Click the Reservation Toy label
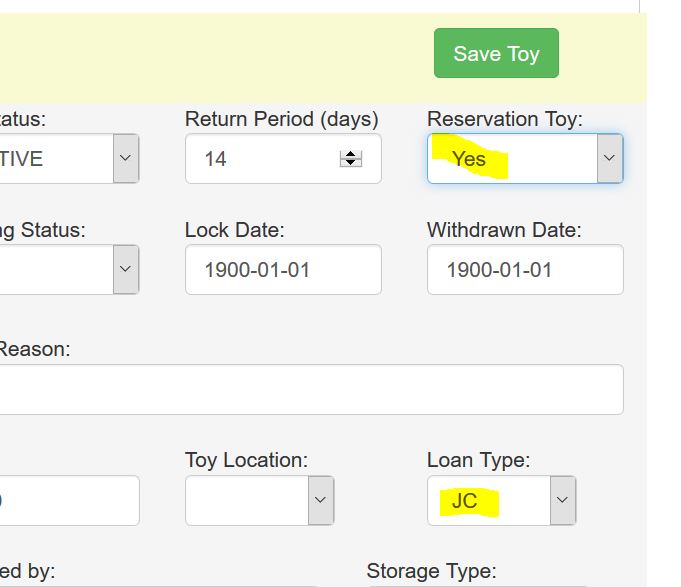Screen dimensions: 681x587 [x=504, y=119]
